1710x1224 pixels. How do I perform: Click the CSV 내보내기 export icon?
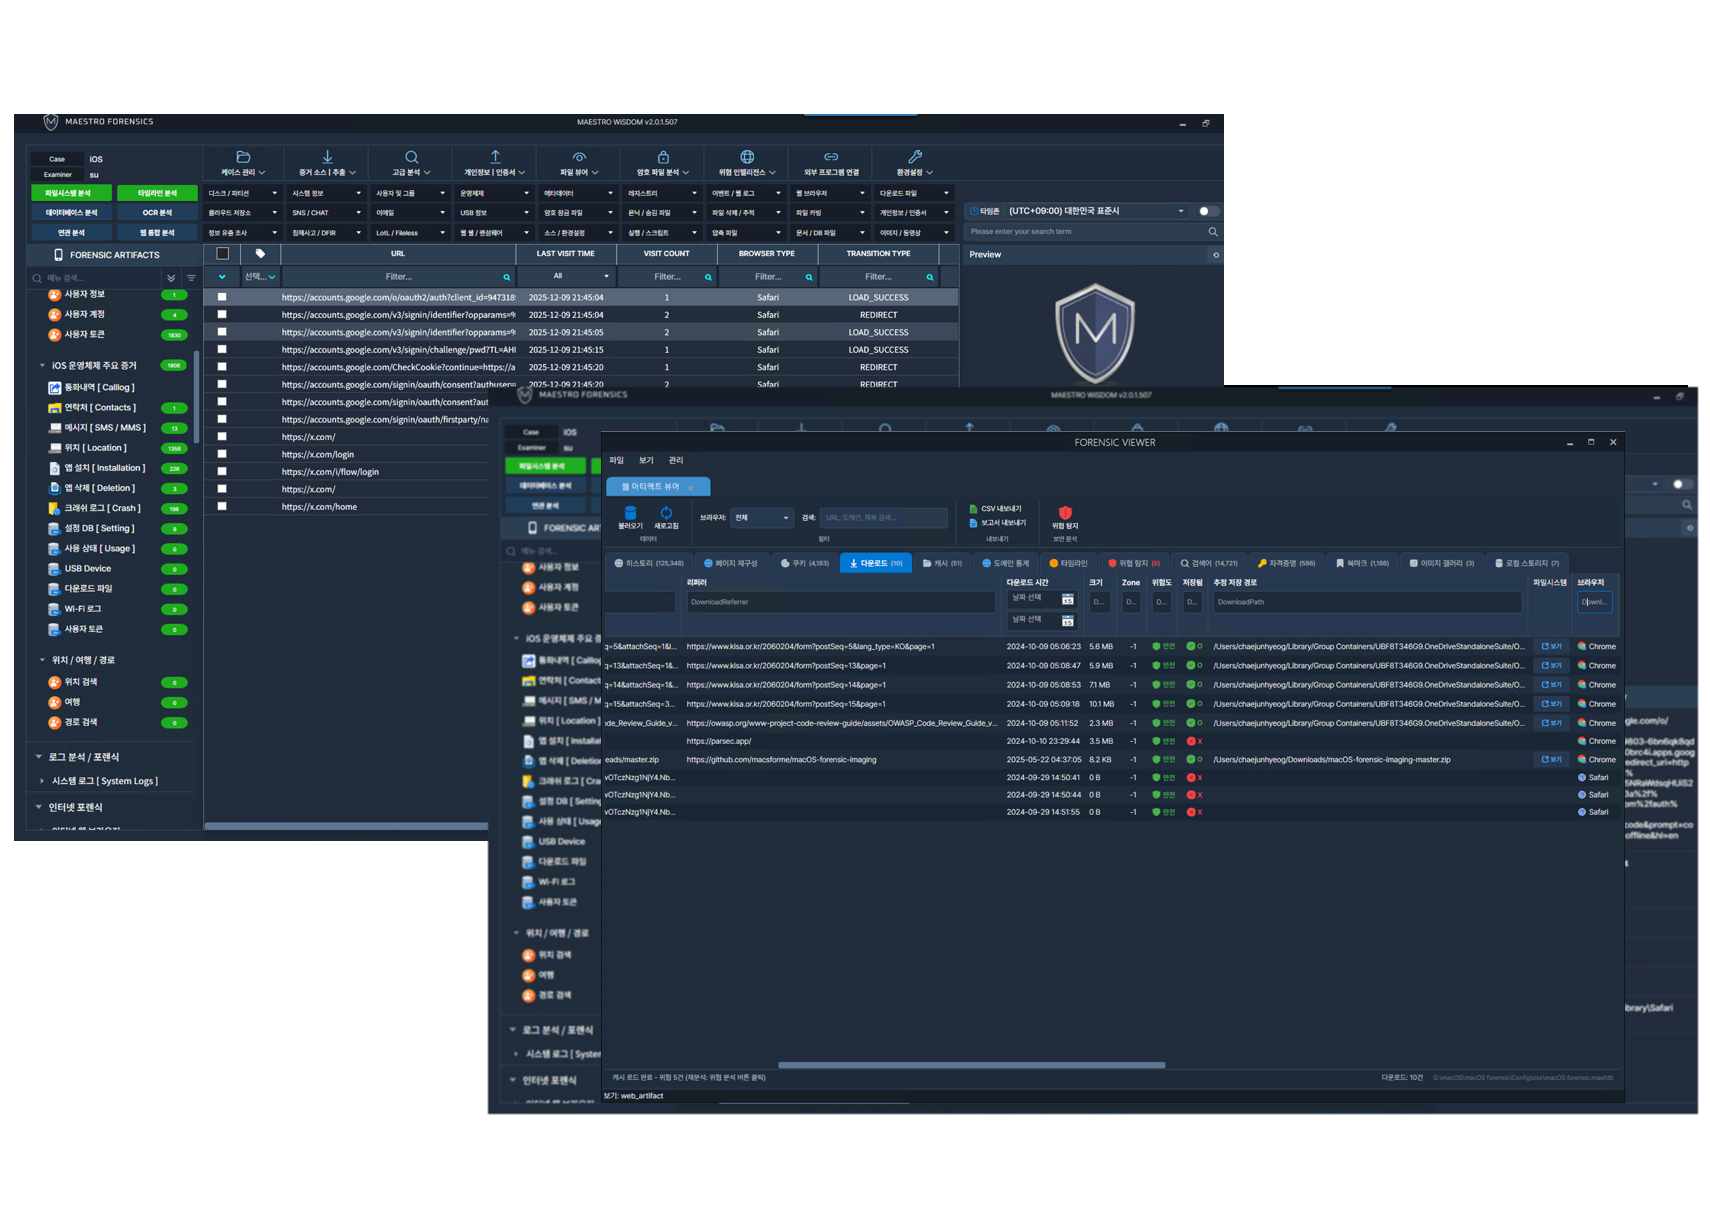pos(973,509)
